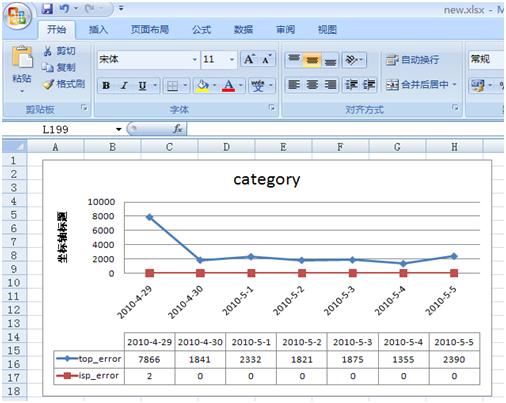Expand the font size dropdown arrow
This screenshot has height=403, width=506.
[x=232, y=60]
